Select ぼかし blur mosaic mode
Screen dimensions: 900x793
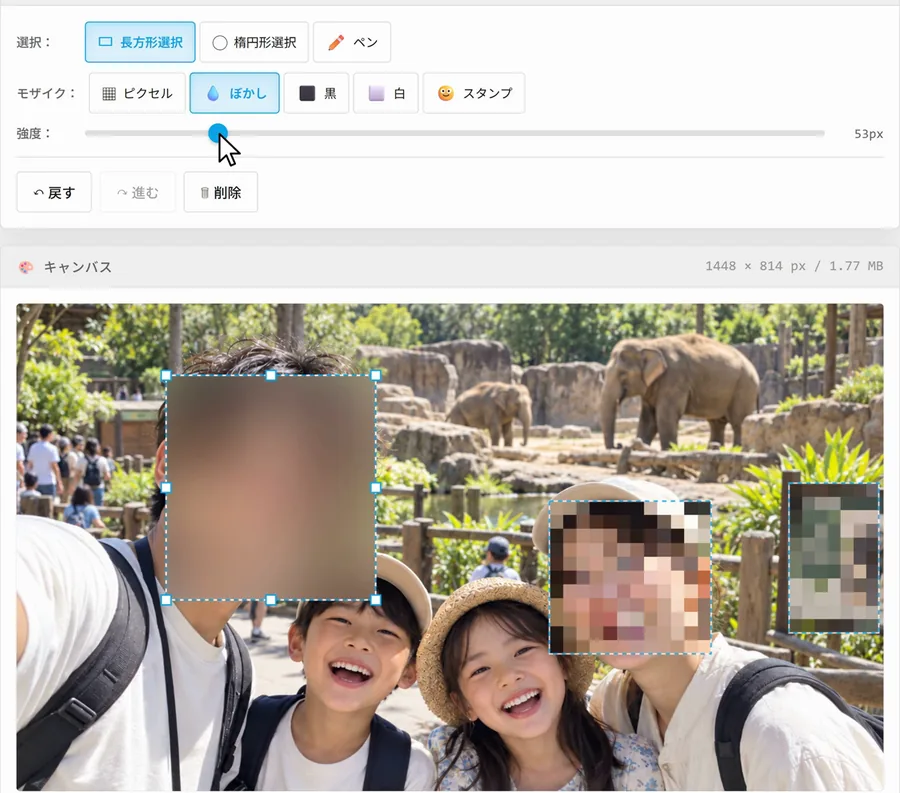(235, 93)
